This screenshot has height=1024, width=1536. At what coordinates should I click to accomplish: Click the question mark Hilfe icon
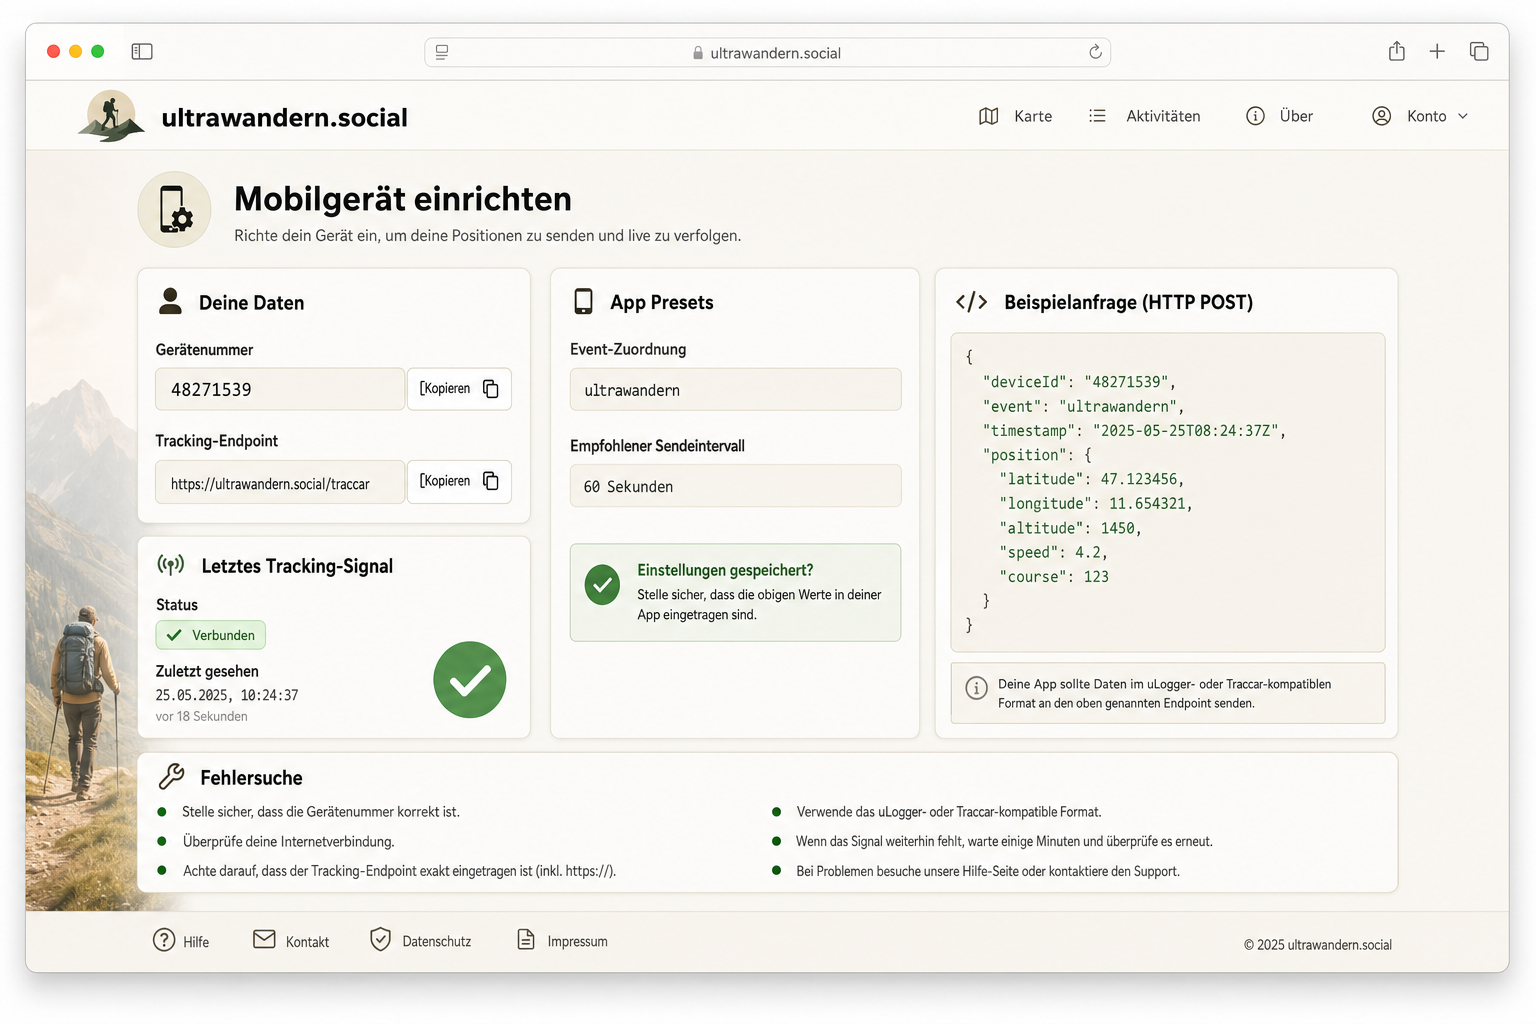(164, 940)
